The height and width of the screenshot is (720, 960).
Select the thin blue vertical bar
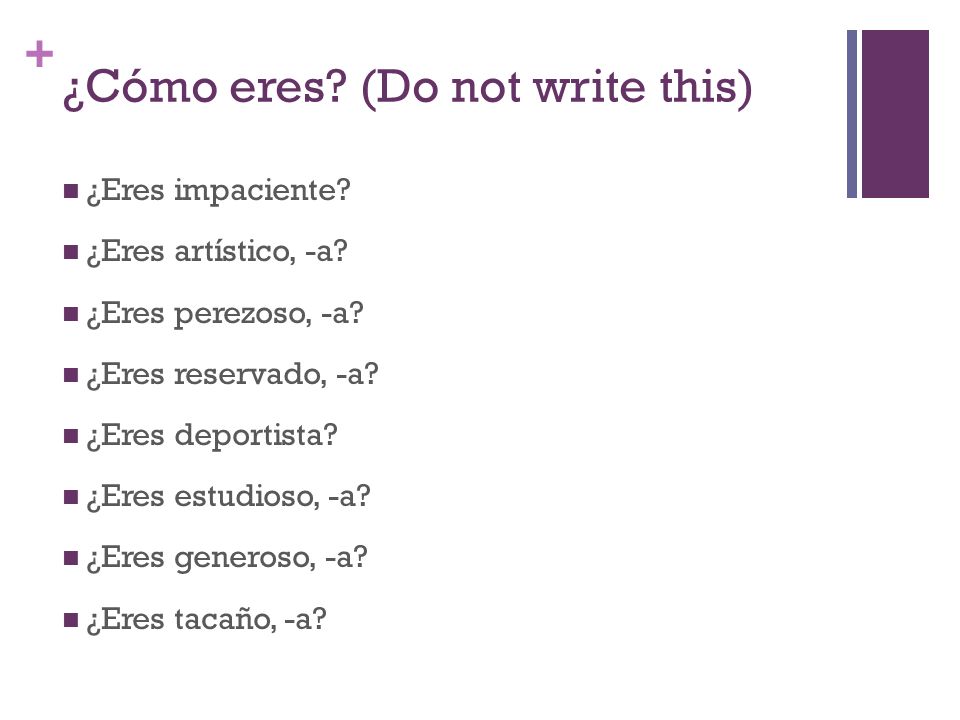pyautogui.click(x=852, y=114)
